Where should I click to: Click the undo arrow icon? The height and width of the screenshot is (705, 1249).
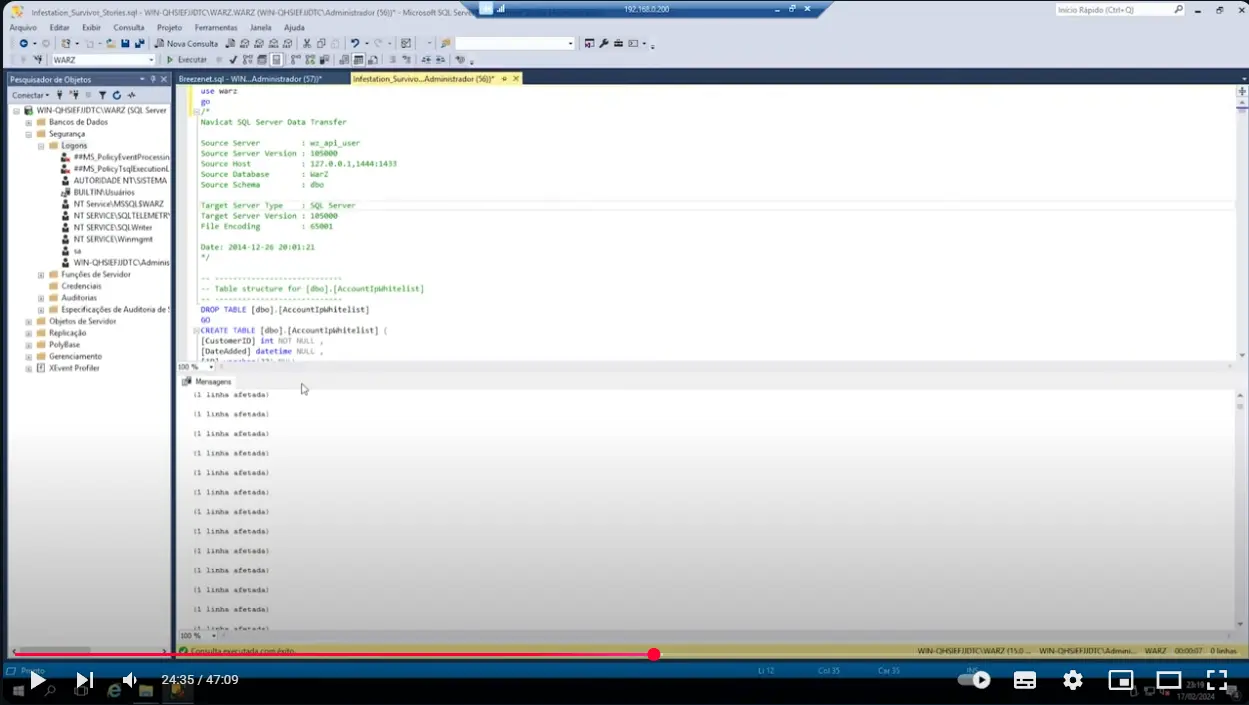pos(355,44)
